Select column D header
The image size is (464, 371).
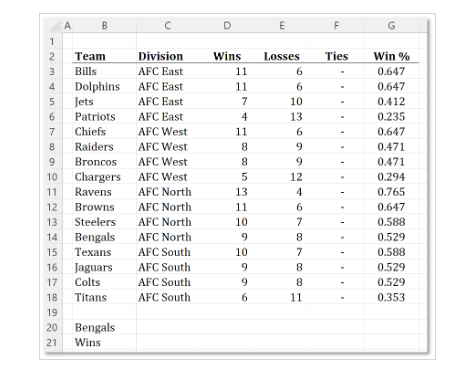click(x=227, y=26)
